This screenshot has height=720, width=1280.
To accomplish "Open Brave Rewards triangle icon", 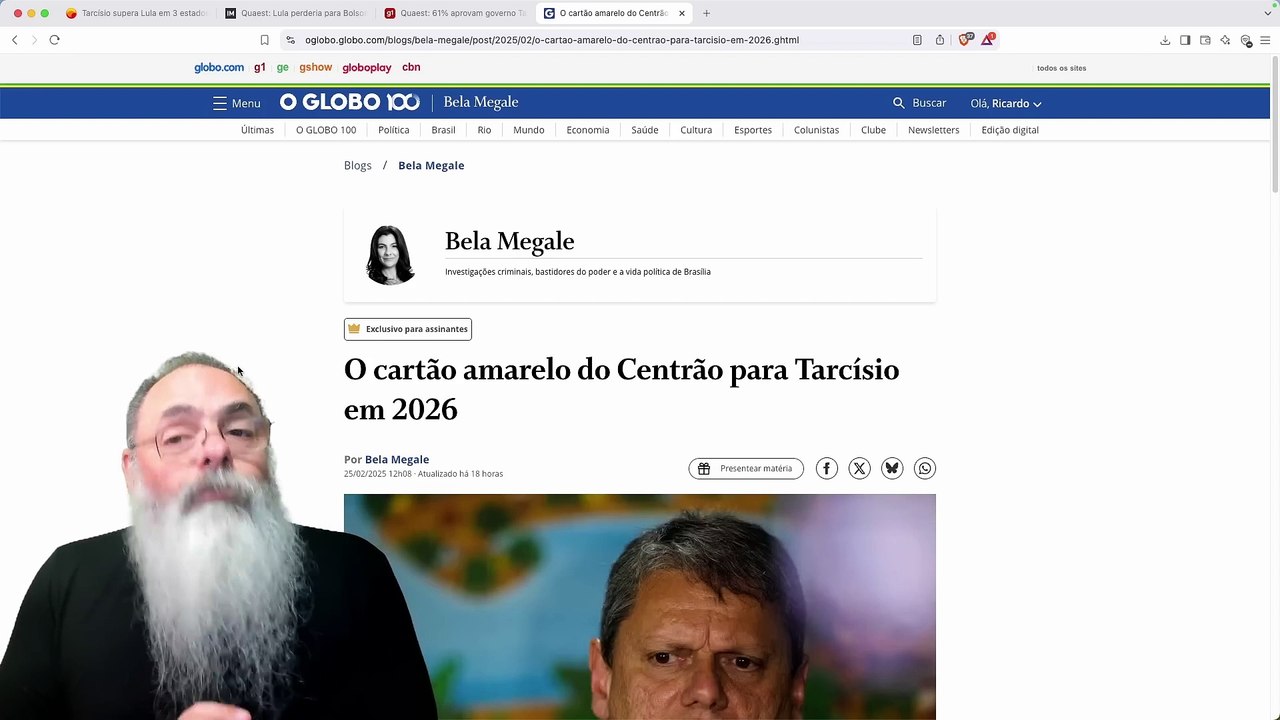I will (988, 39).
